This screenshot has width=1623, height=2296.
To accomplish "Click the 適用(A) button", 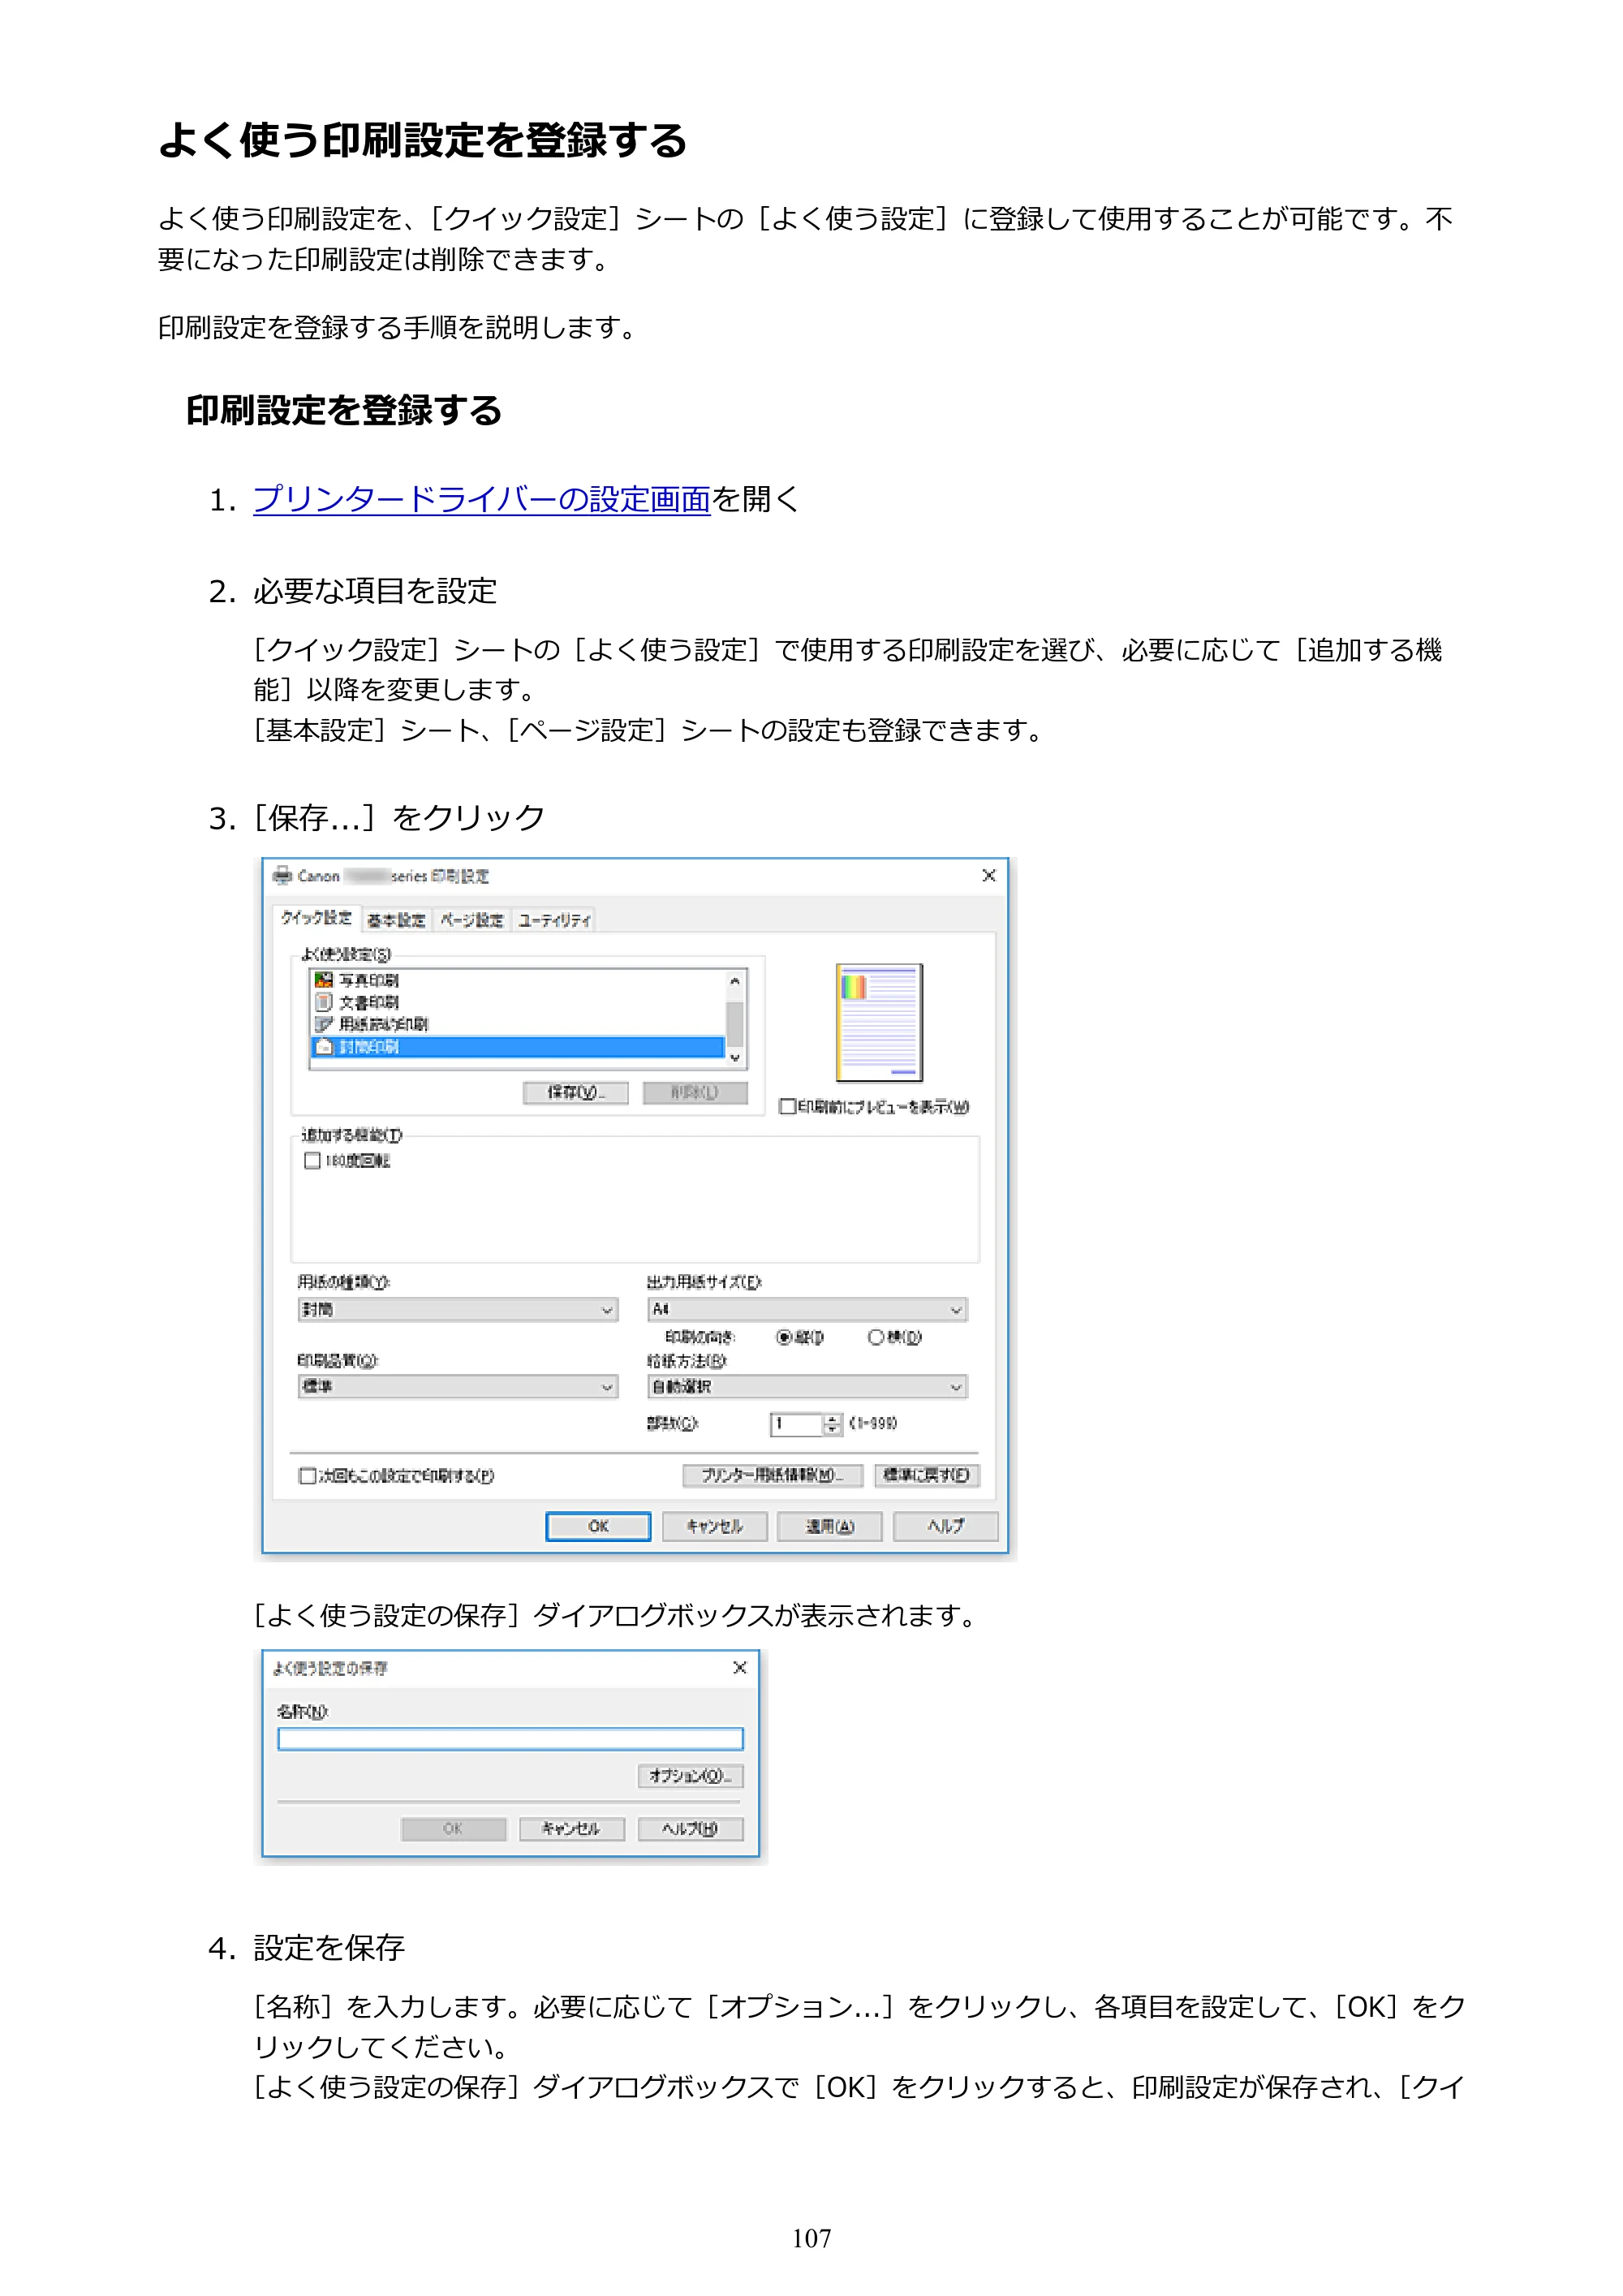I will click(x=830, y=1526).
